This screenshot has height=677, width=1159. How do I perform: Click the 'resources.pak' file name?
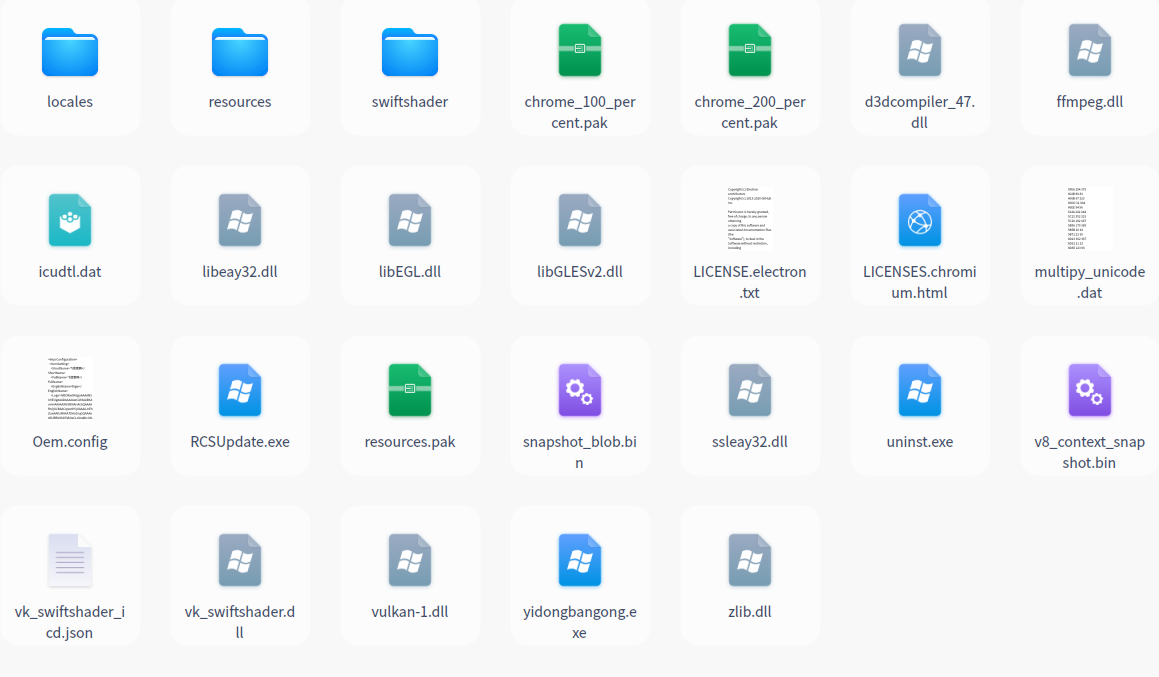[409, 442]
